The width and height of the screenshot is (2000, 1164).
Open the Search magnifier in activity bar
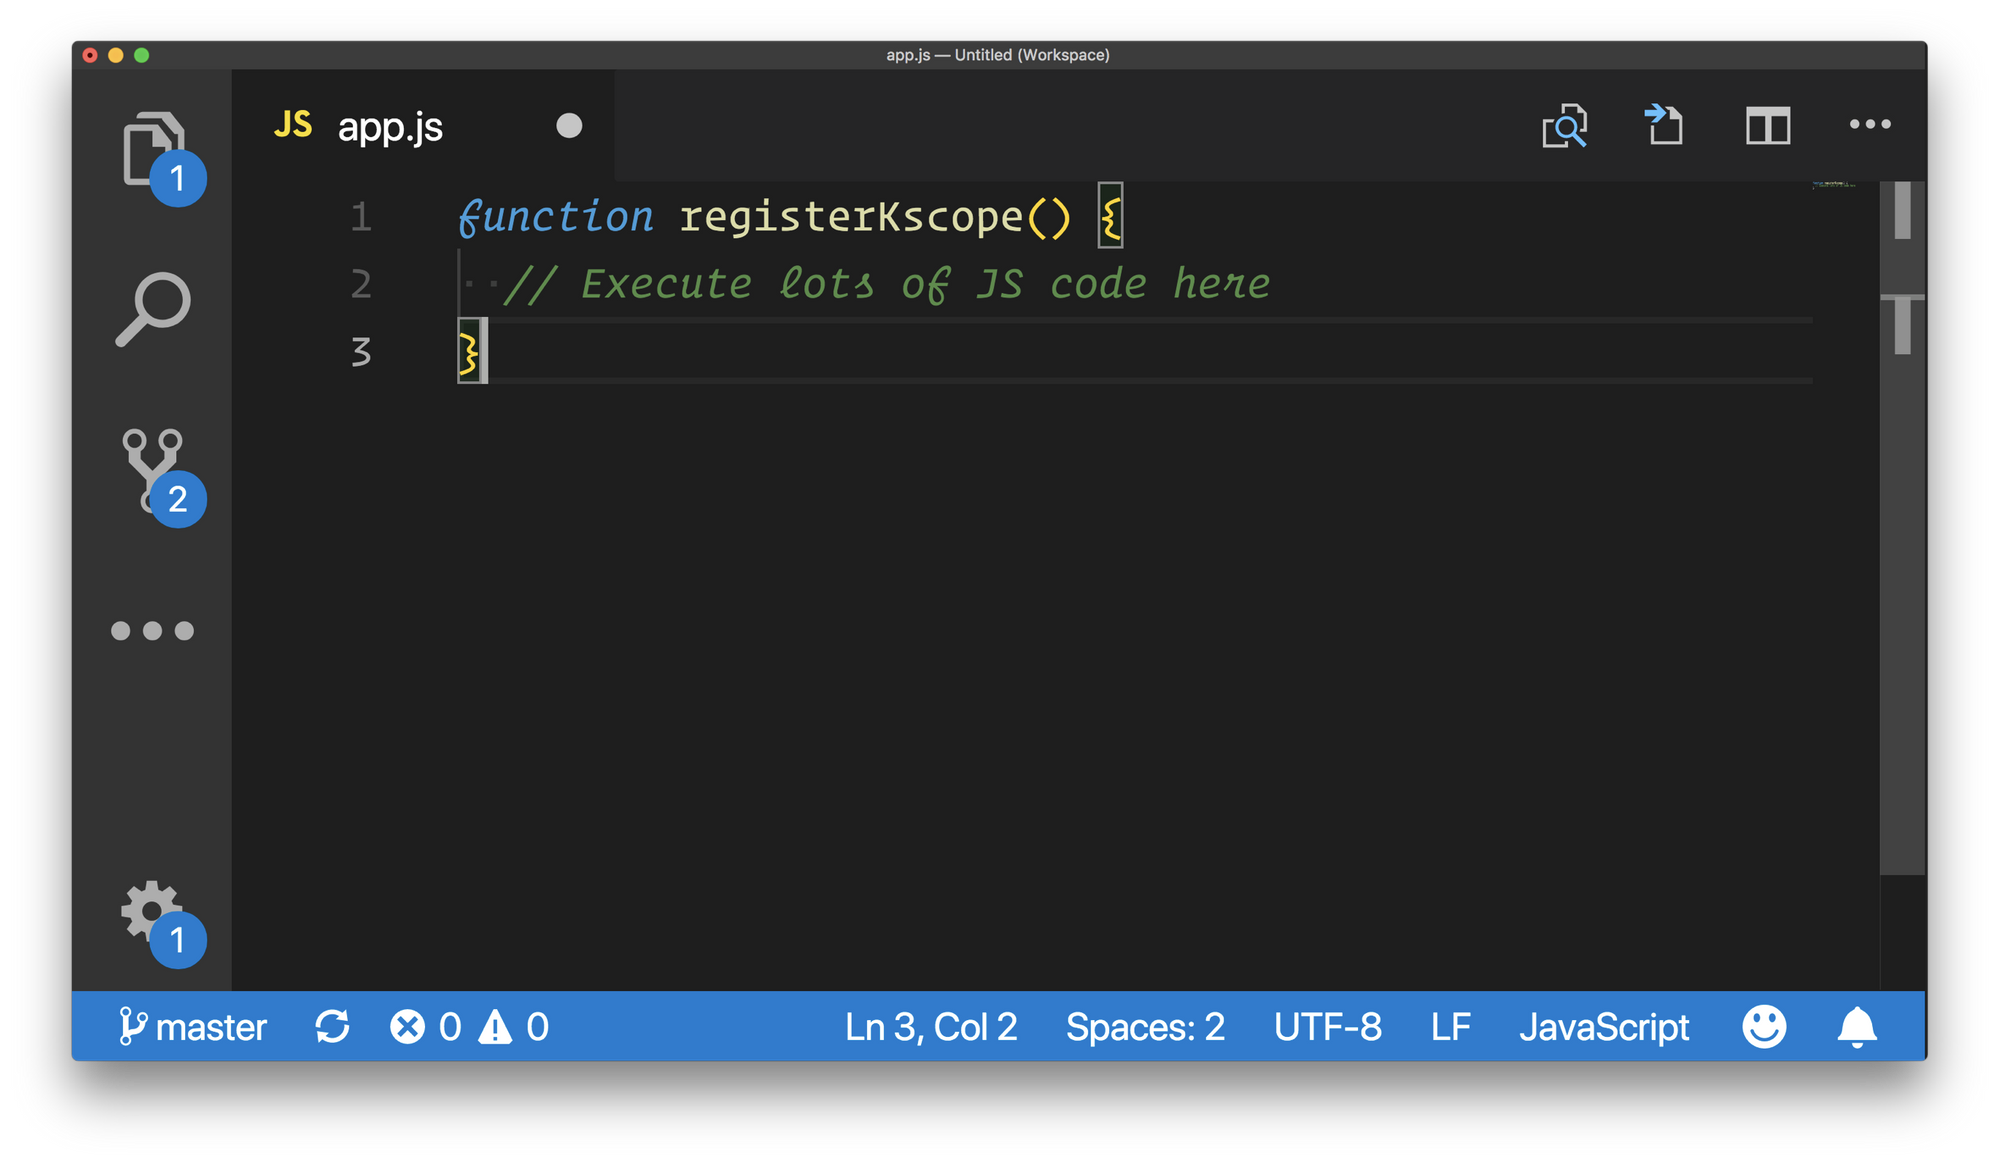pos(152,309)
